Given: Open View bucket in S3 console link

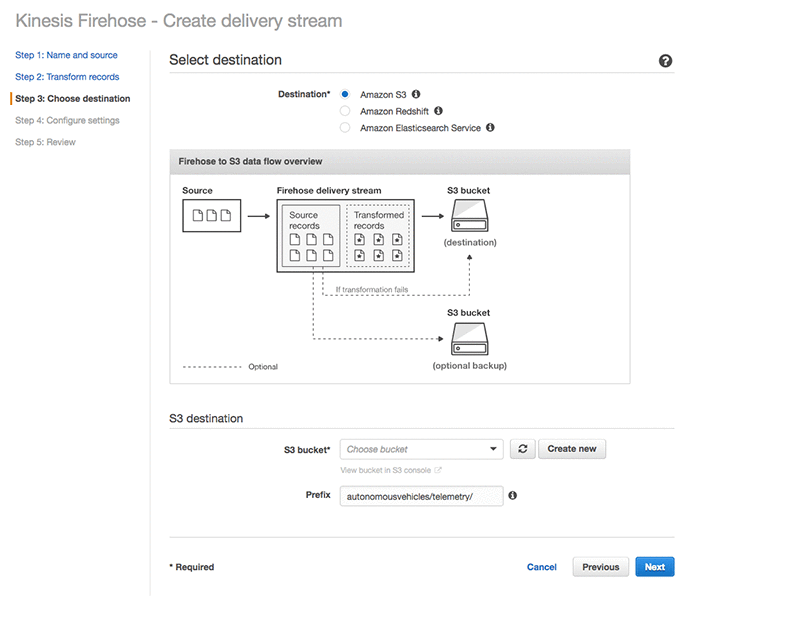Looking at the screenshot, I should (390, 471).
